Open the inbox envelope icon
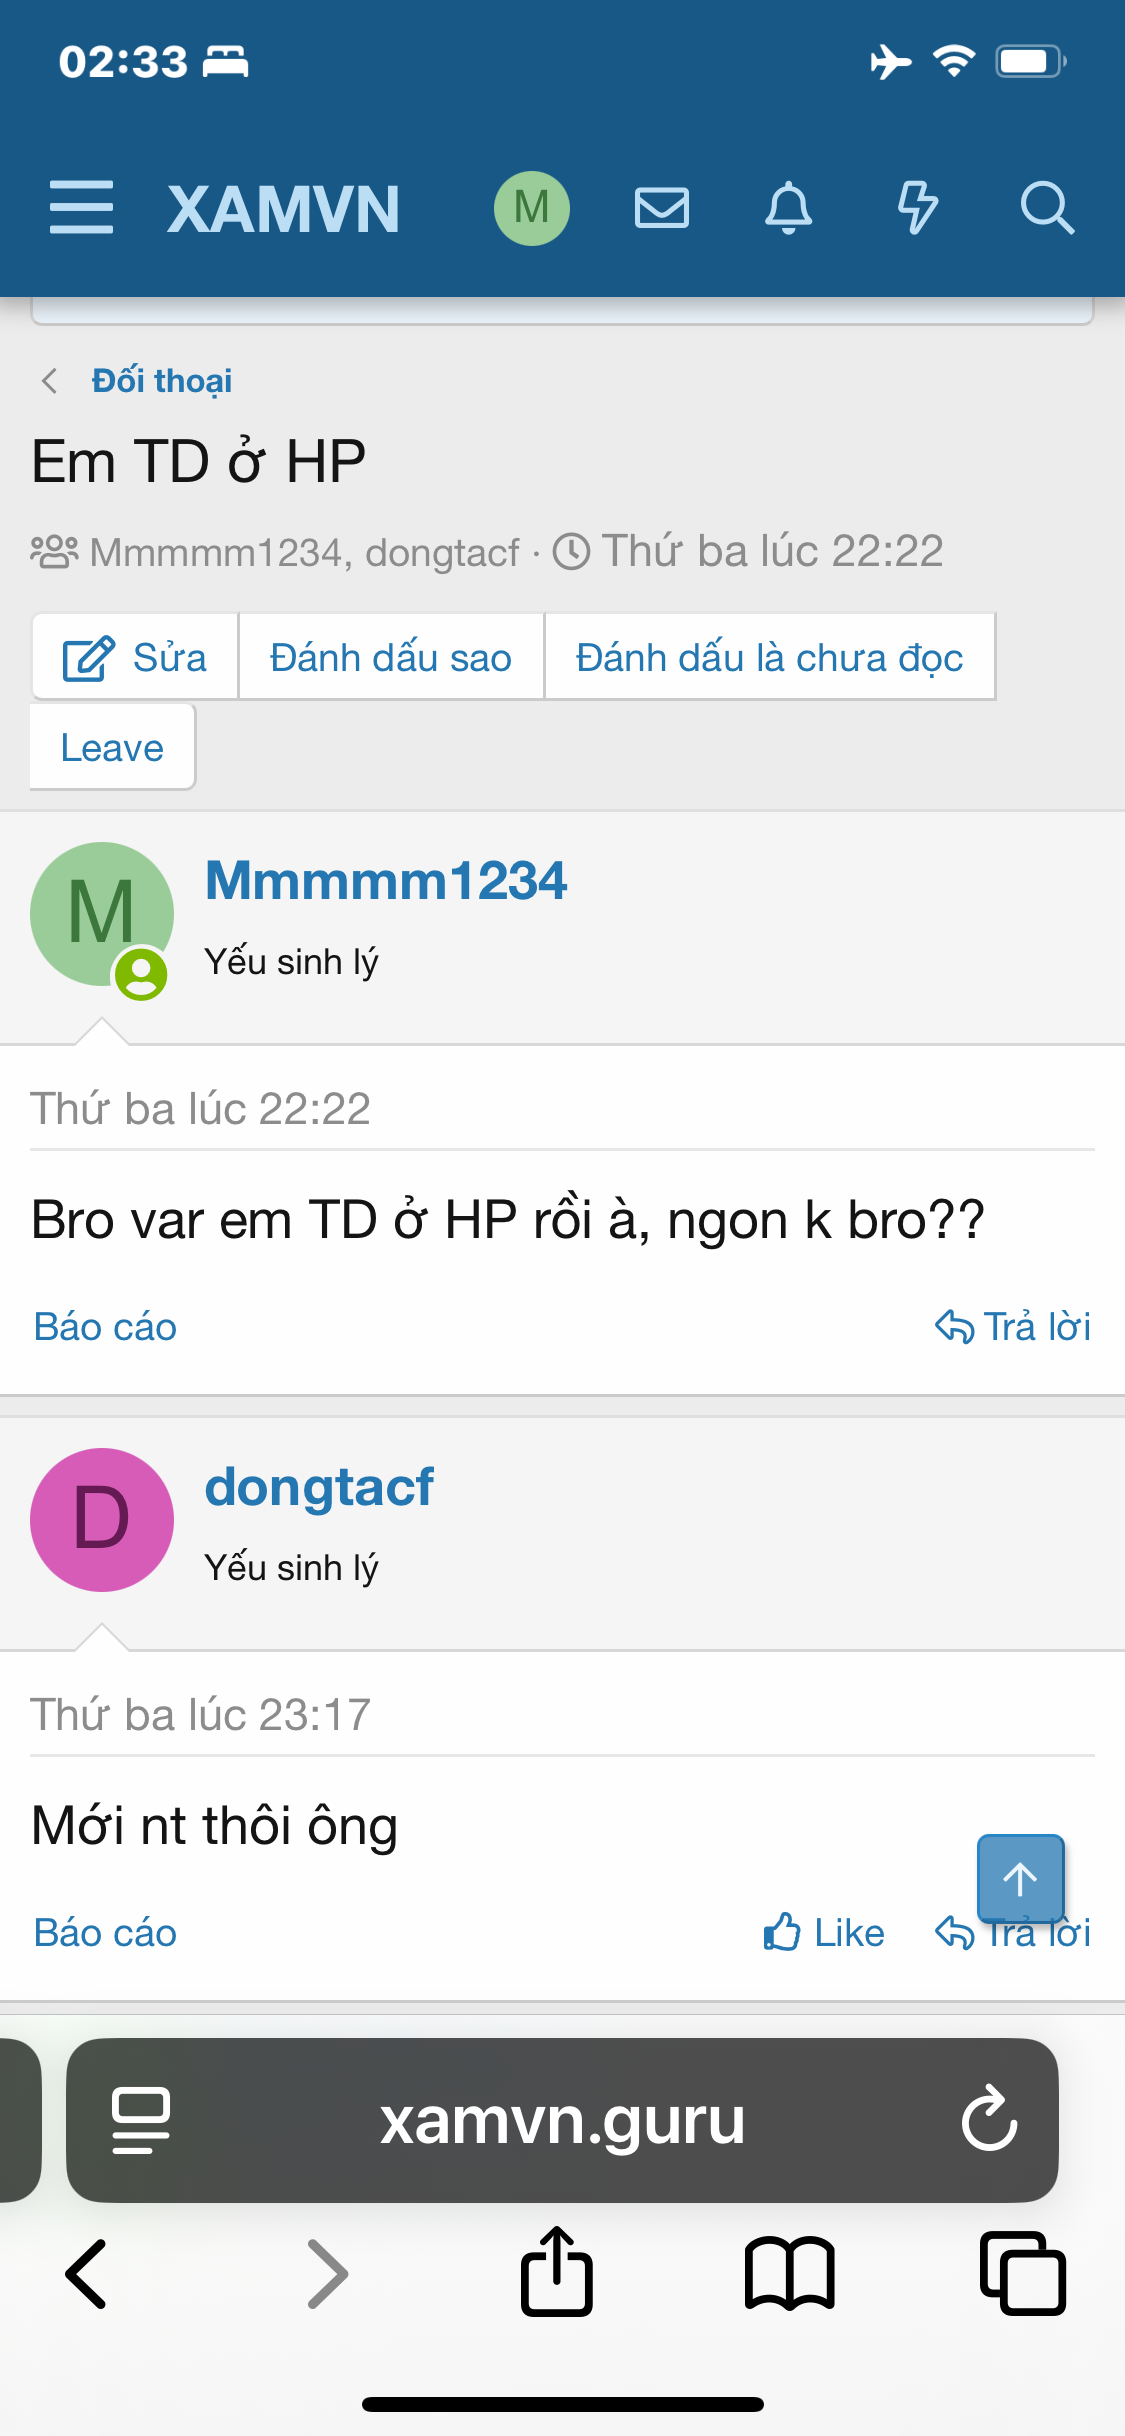This screenshot has width=1125, height=2436. pyautogui.click(x=662, y=208)
